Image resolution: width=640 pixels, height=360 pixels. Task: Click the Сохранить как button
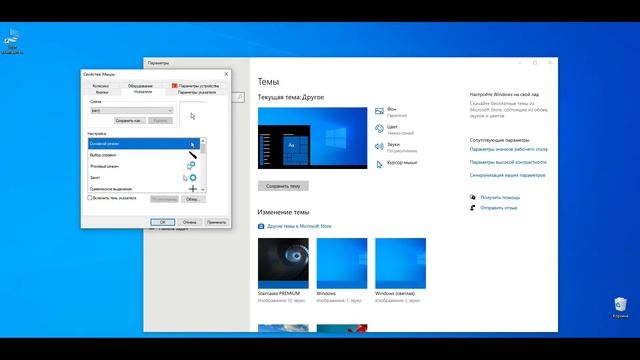129,120
